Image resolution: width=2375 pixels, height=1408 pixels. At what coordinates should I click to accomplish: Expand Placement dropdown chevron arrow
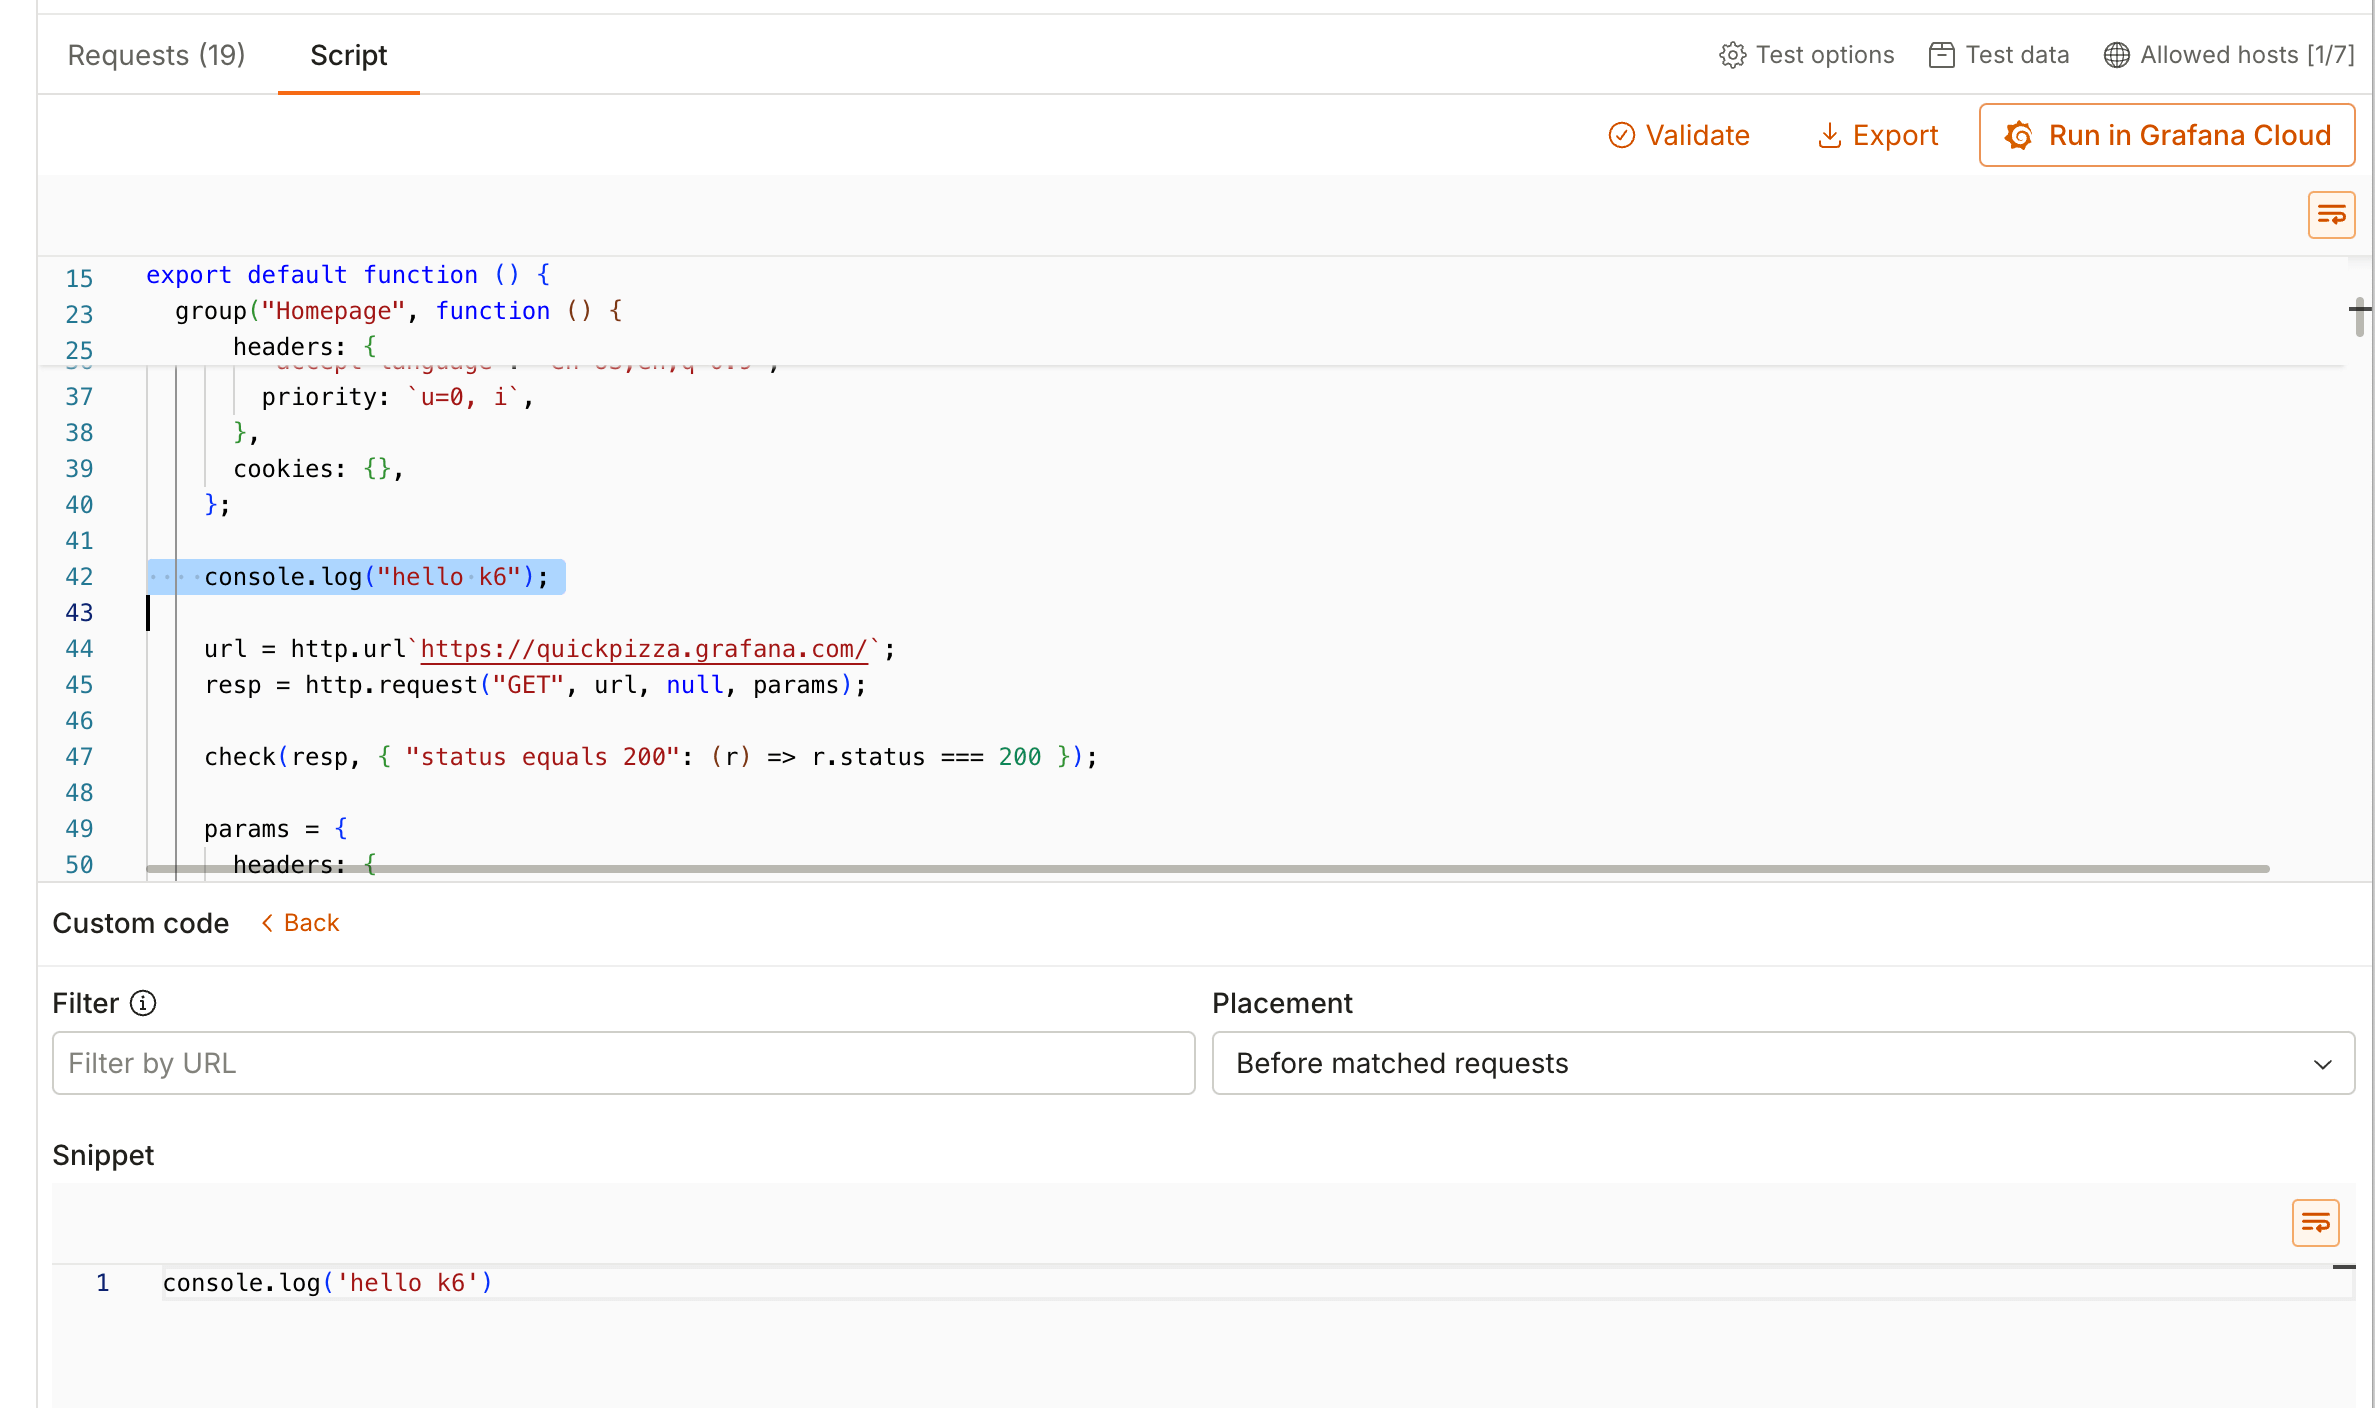coord(2322,1064)
